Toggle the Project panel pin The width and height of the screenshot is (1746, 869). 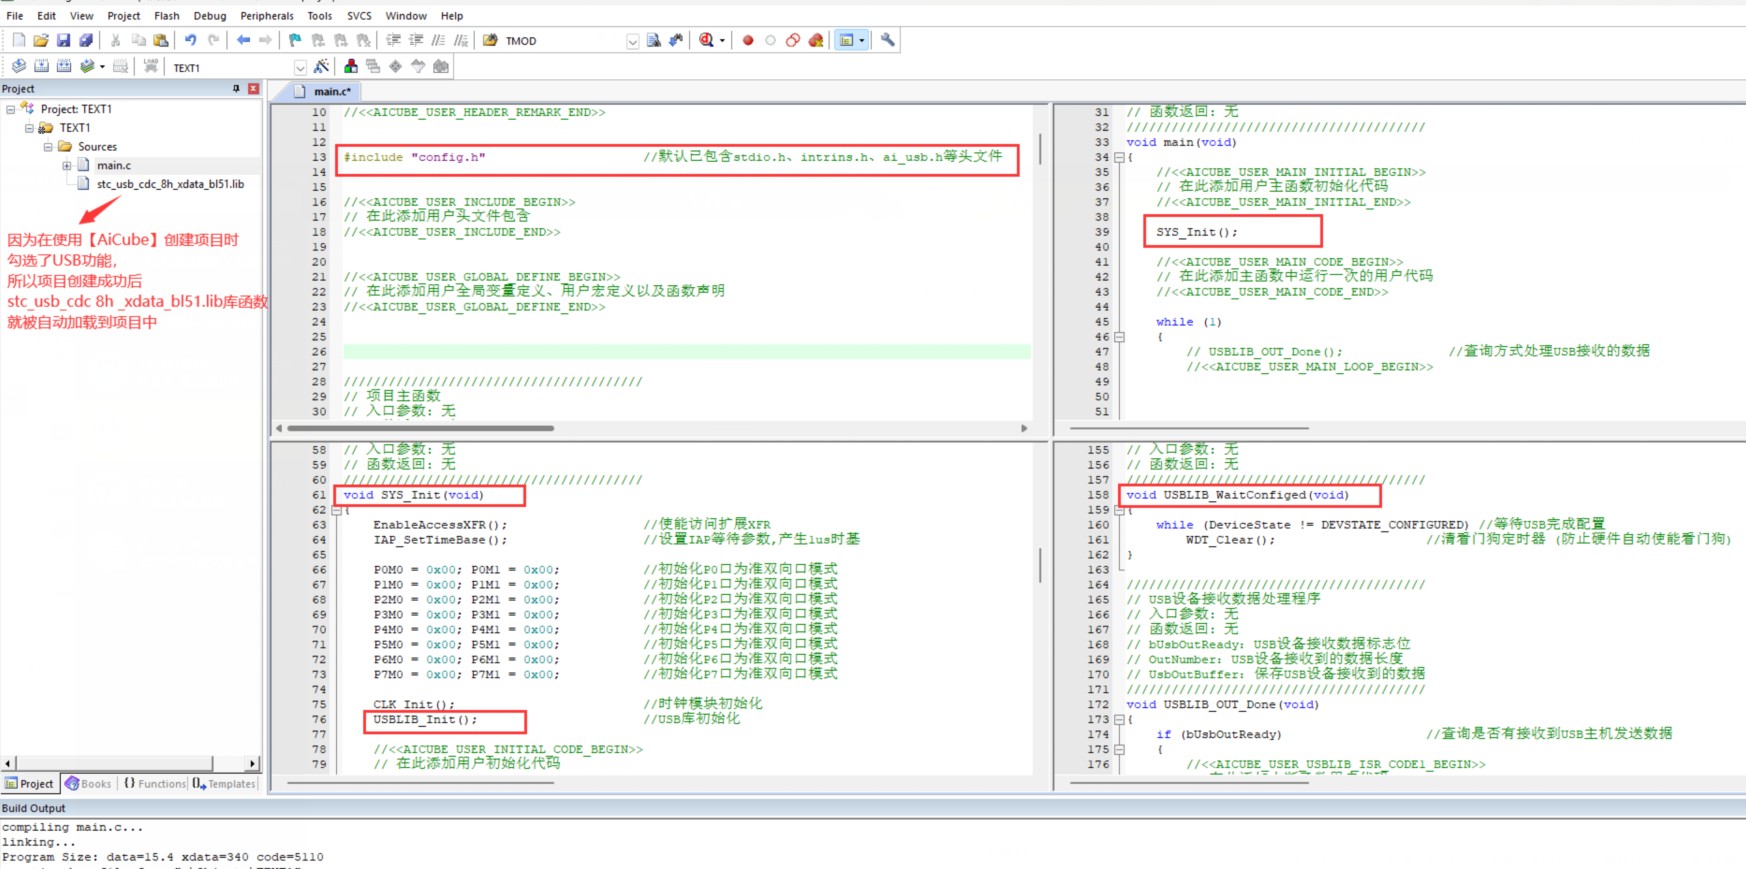tap(237, 89)
